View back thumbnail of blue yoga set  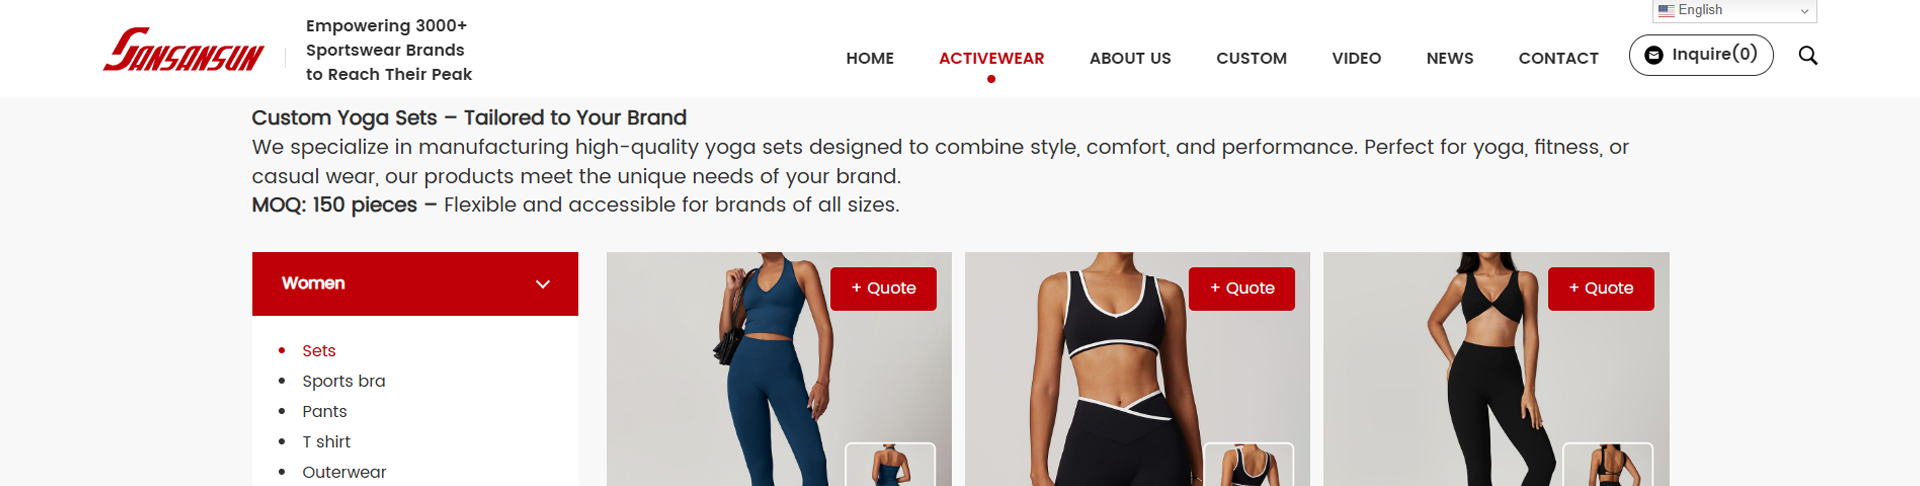pos(890,464)
